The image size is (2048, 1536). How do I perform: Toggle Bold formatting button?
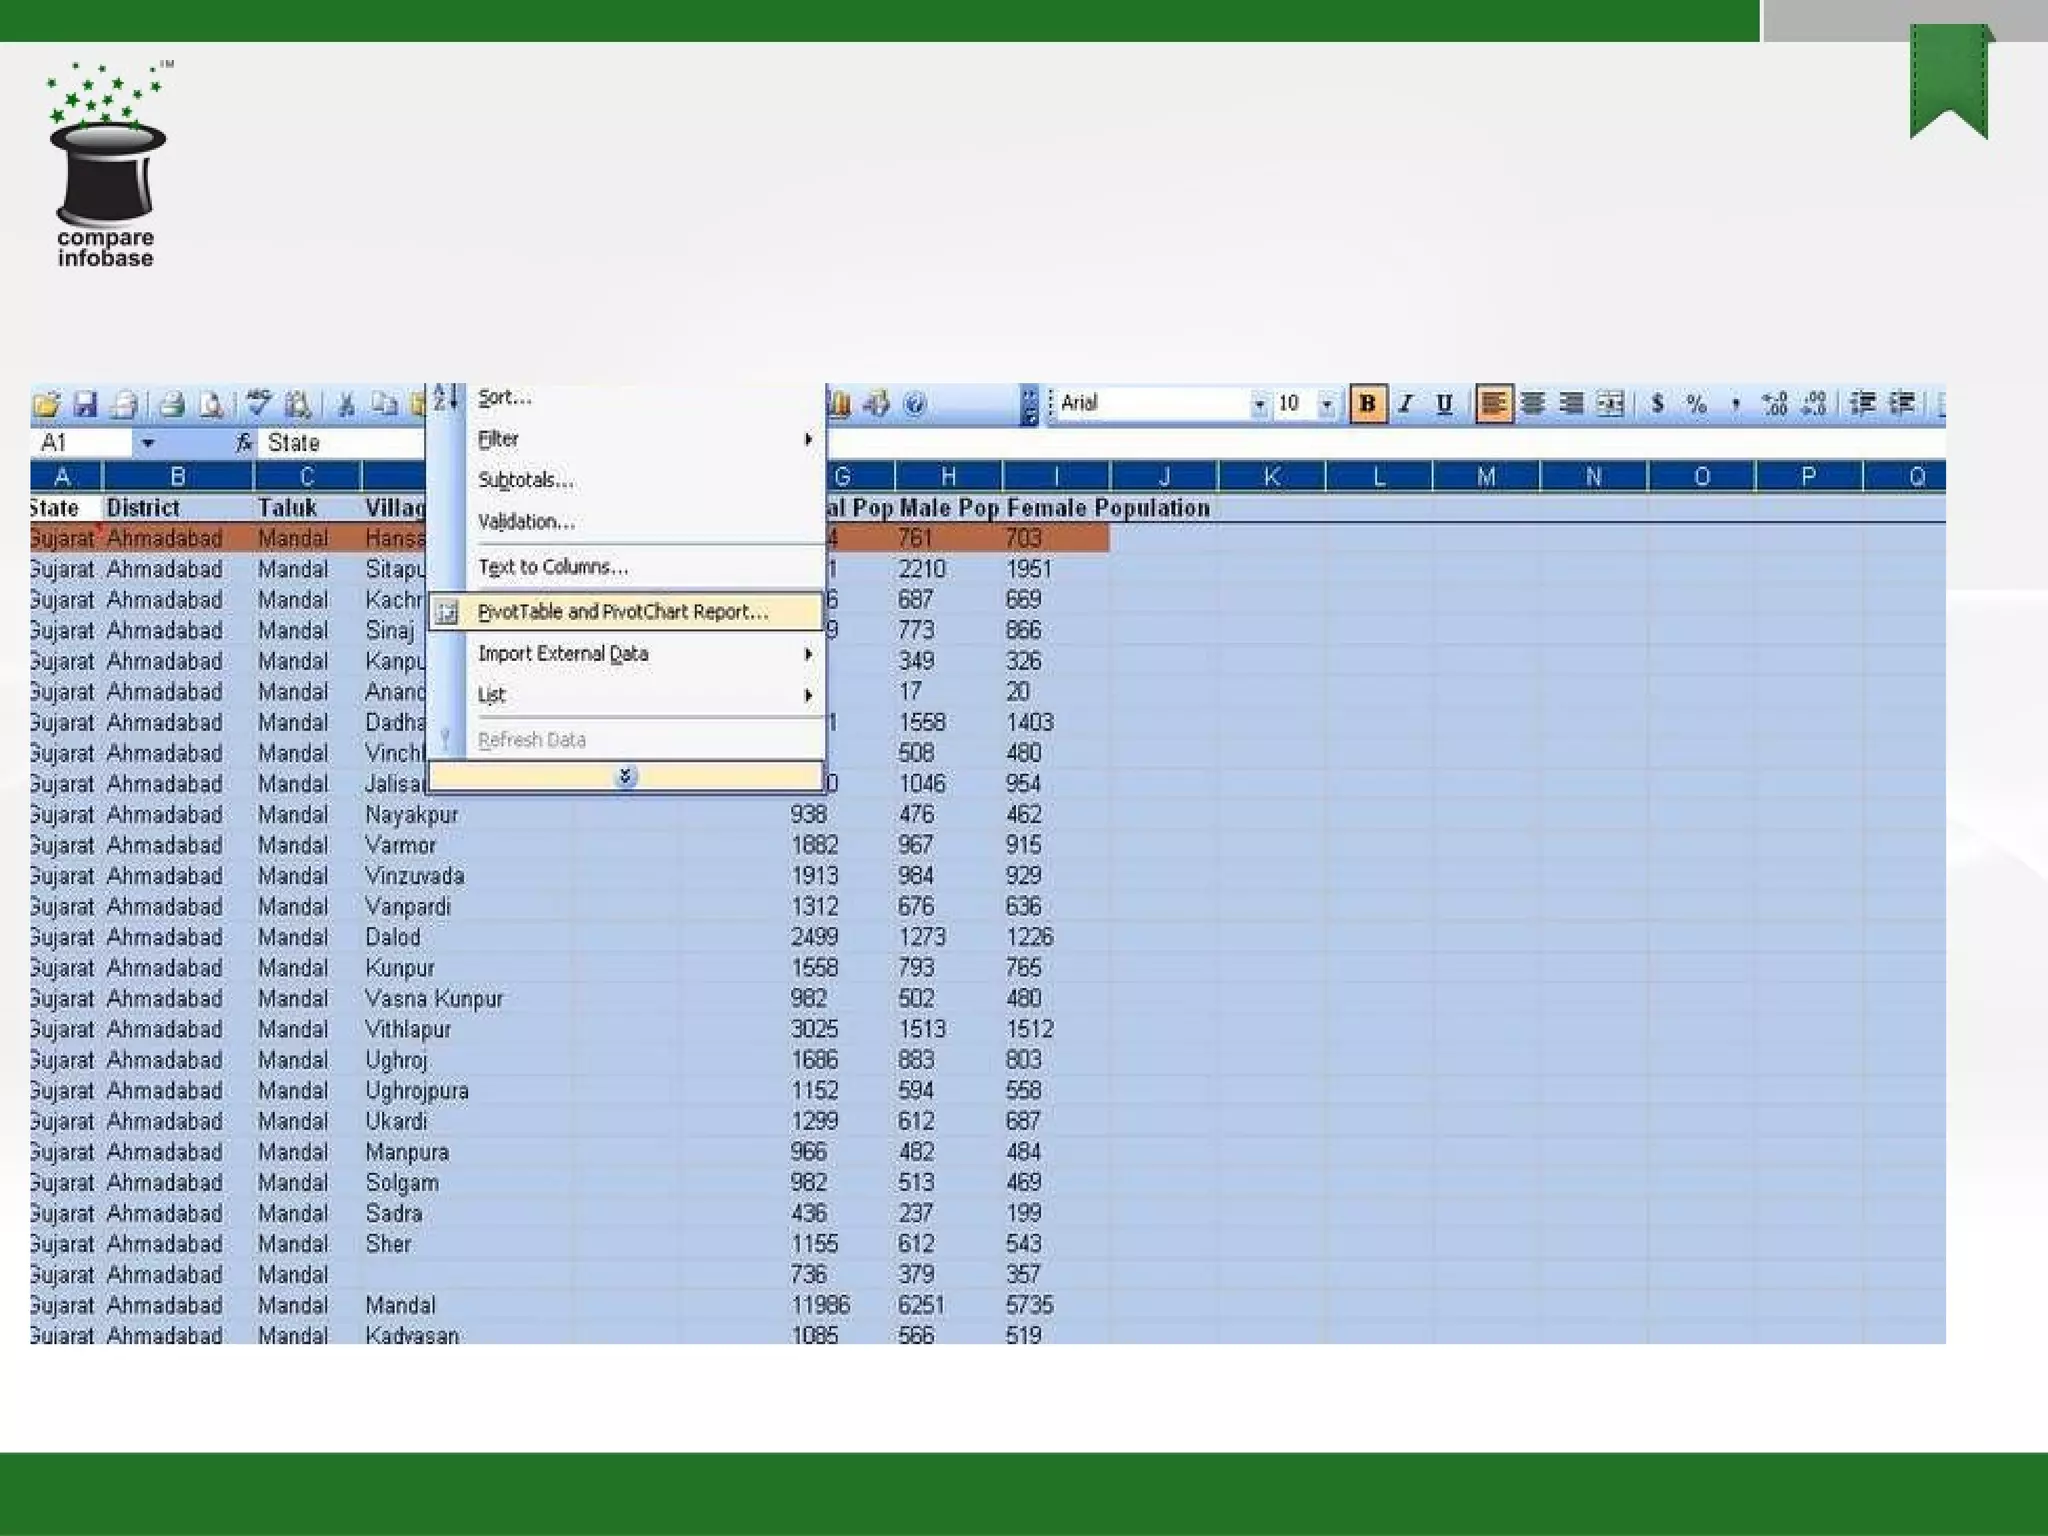coord(1367,403)
